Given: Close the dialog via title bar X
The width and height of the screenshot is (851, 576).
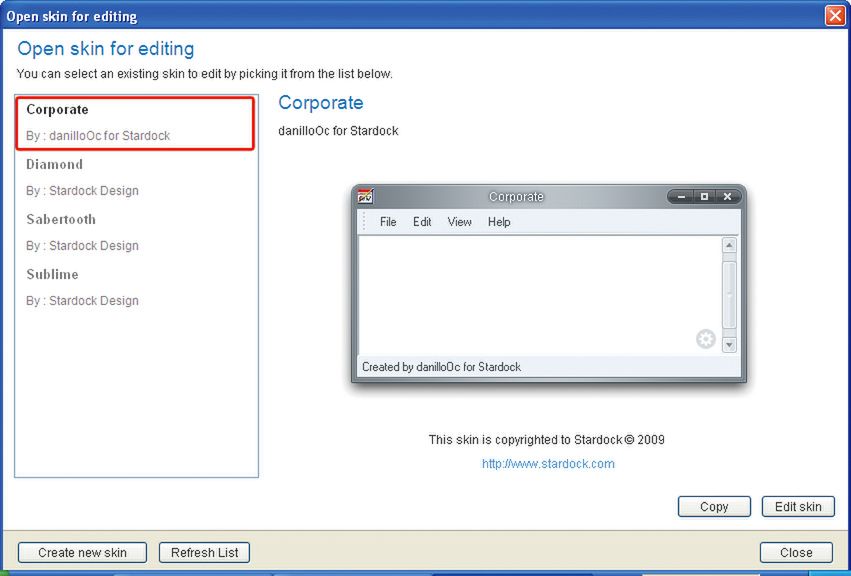Looking at the screenshot, I should coord(835,15).
